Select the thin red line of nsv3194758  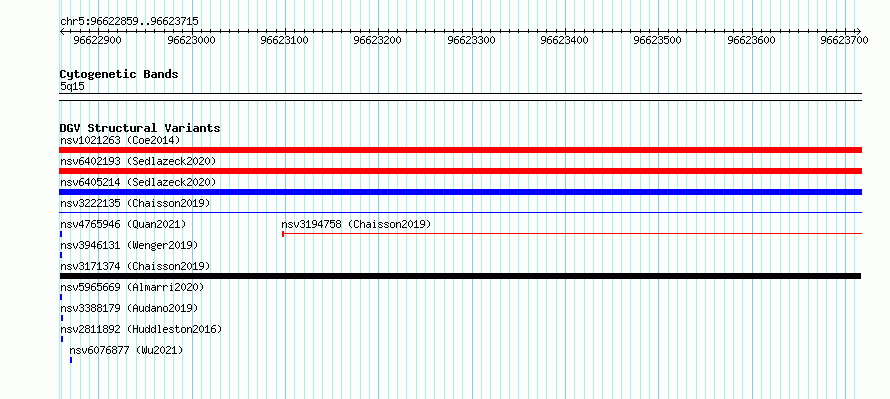(572, 233)
